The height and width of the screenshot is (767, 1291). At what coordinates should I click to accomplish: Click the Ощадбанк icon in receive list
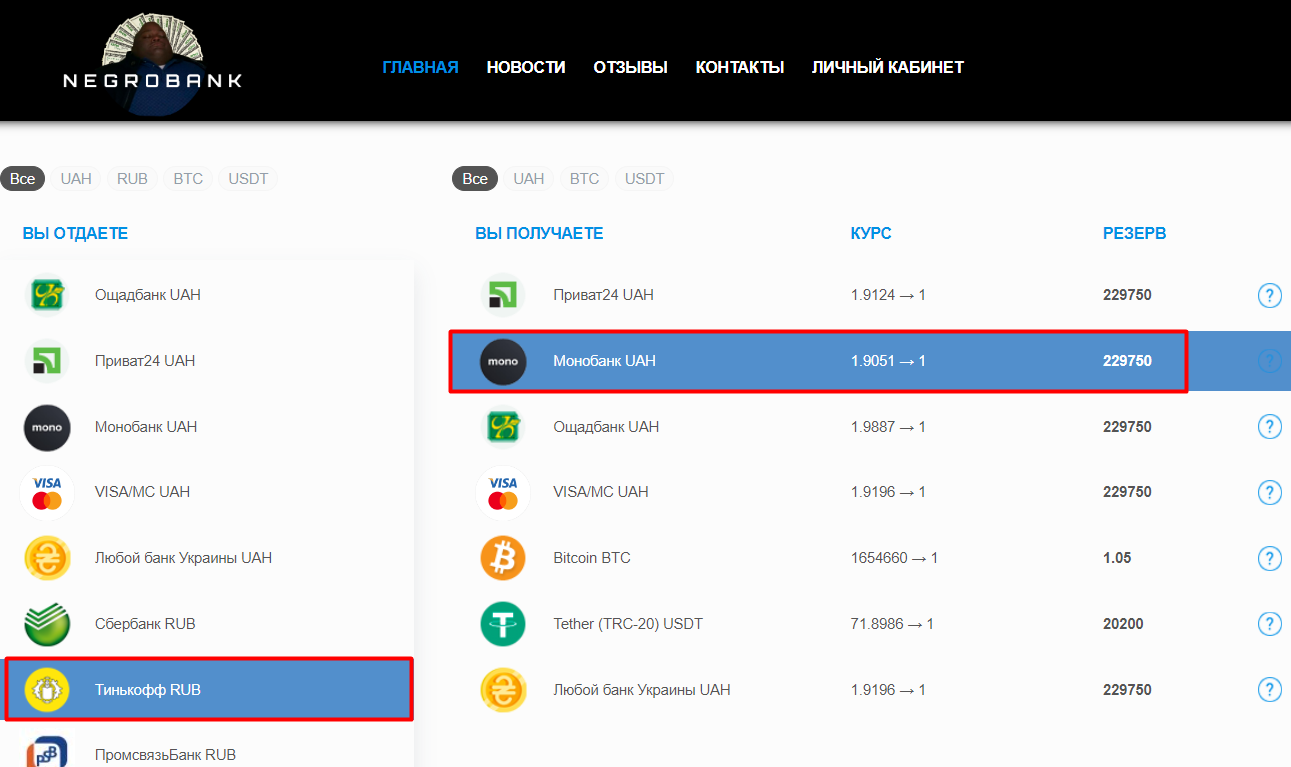point(503,427)
